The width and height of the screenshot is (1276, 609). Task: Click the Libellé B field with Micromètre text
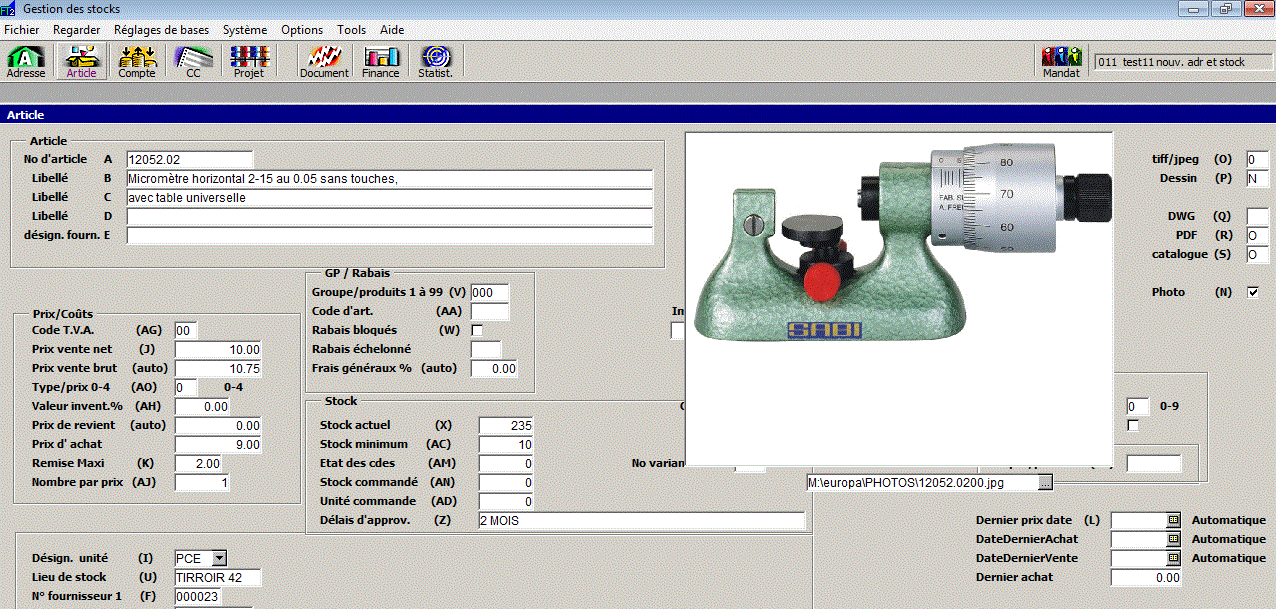tap(390, 178)
